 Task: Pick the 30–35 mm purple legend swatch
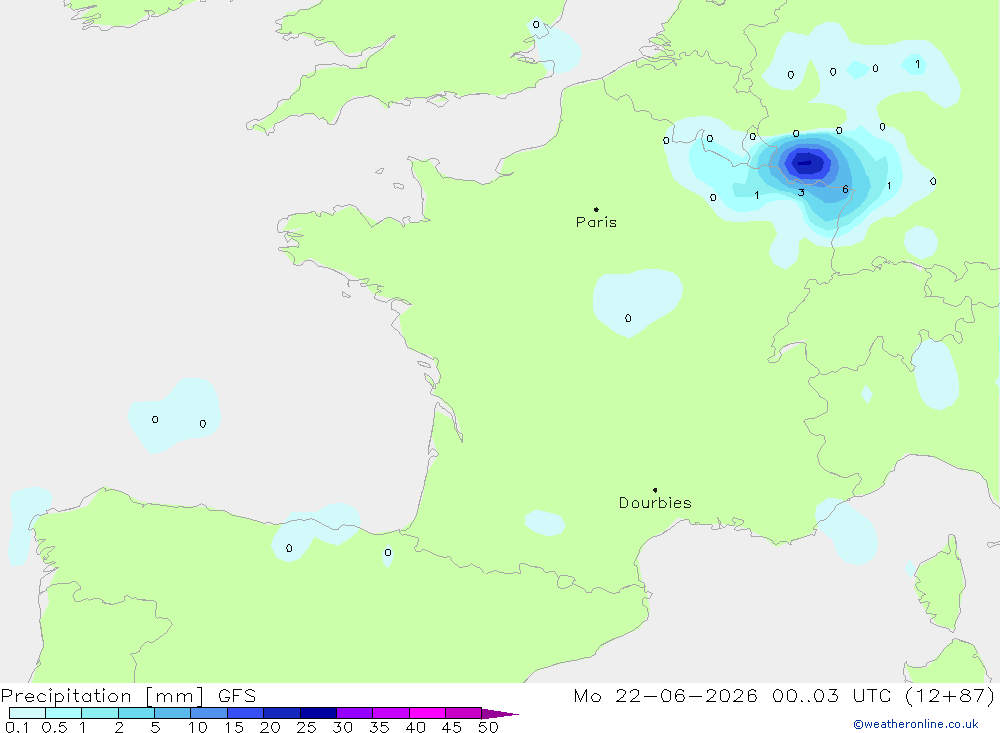pos(355,713)
